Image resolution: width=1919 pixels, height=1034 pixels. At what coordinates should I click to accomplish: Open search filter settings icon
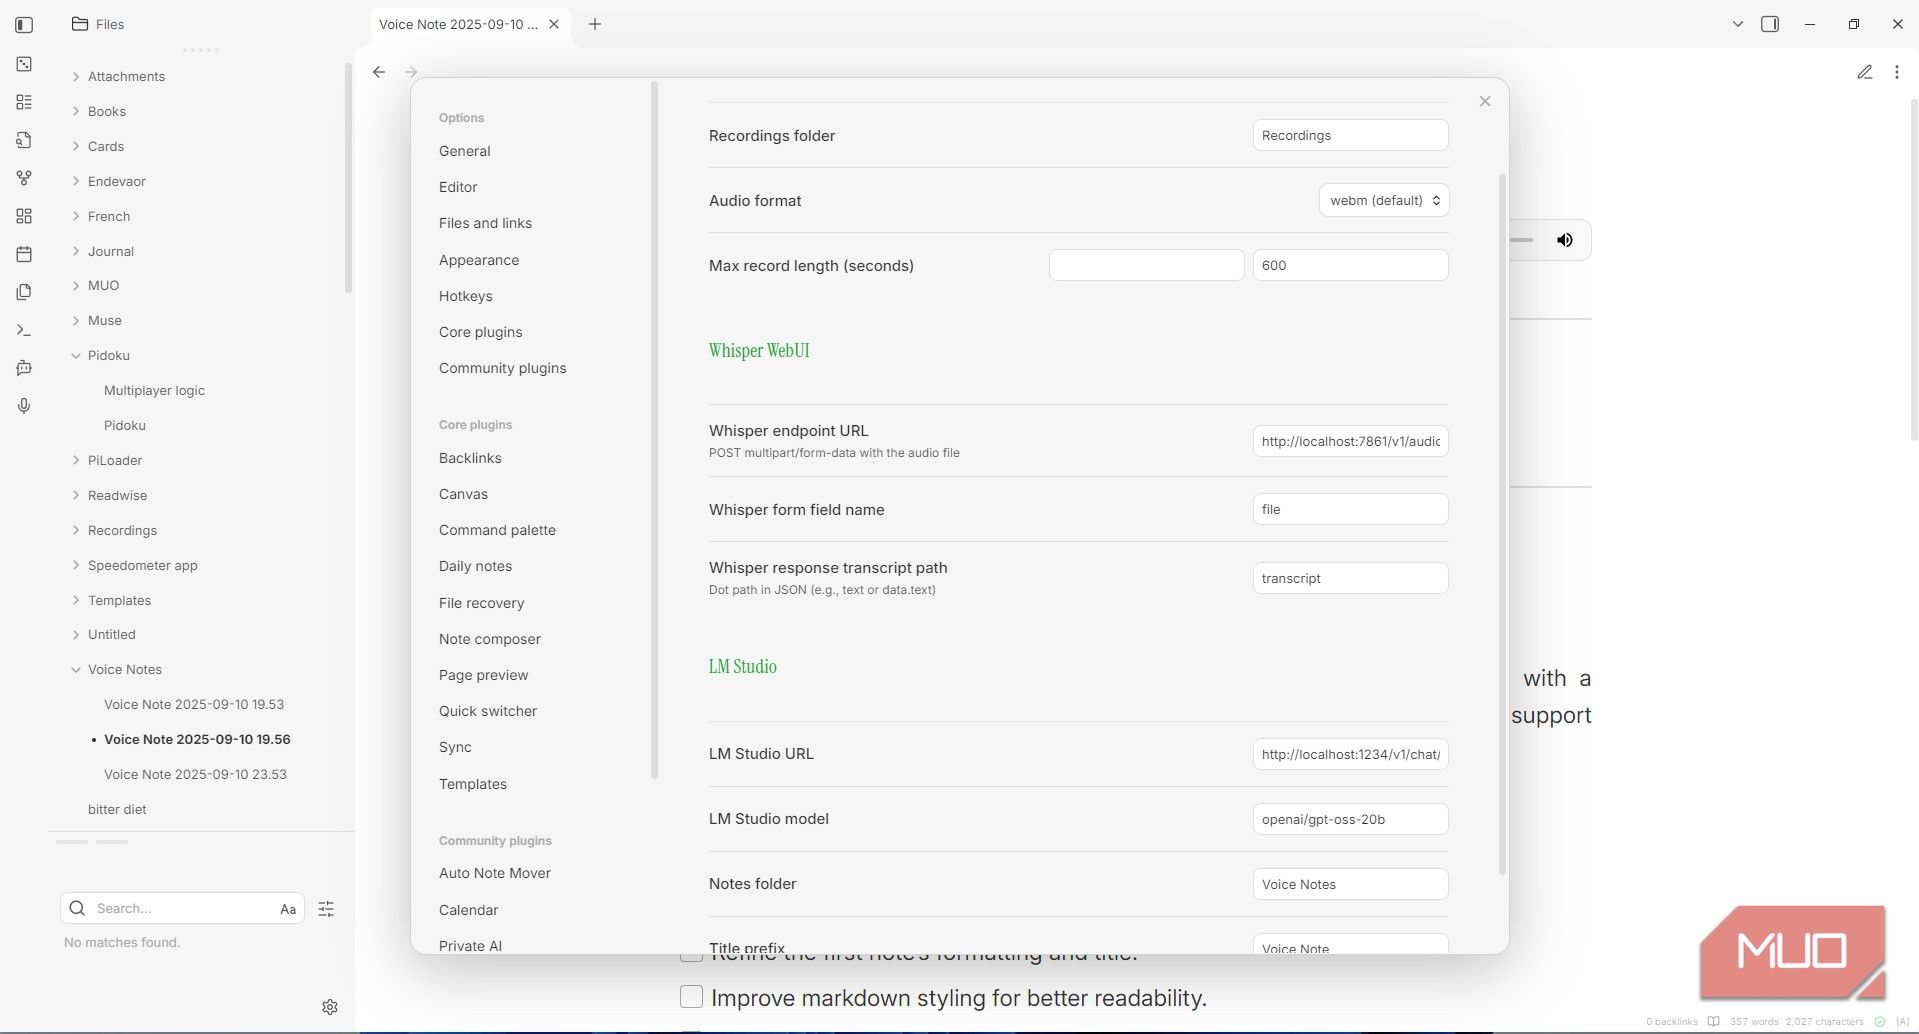tap(326, 909)
